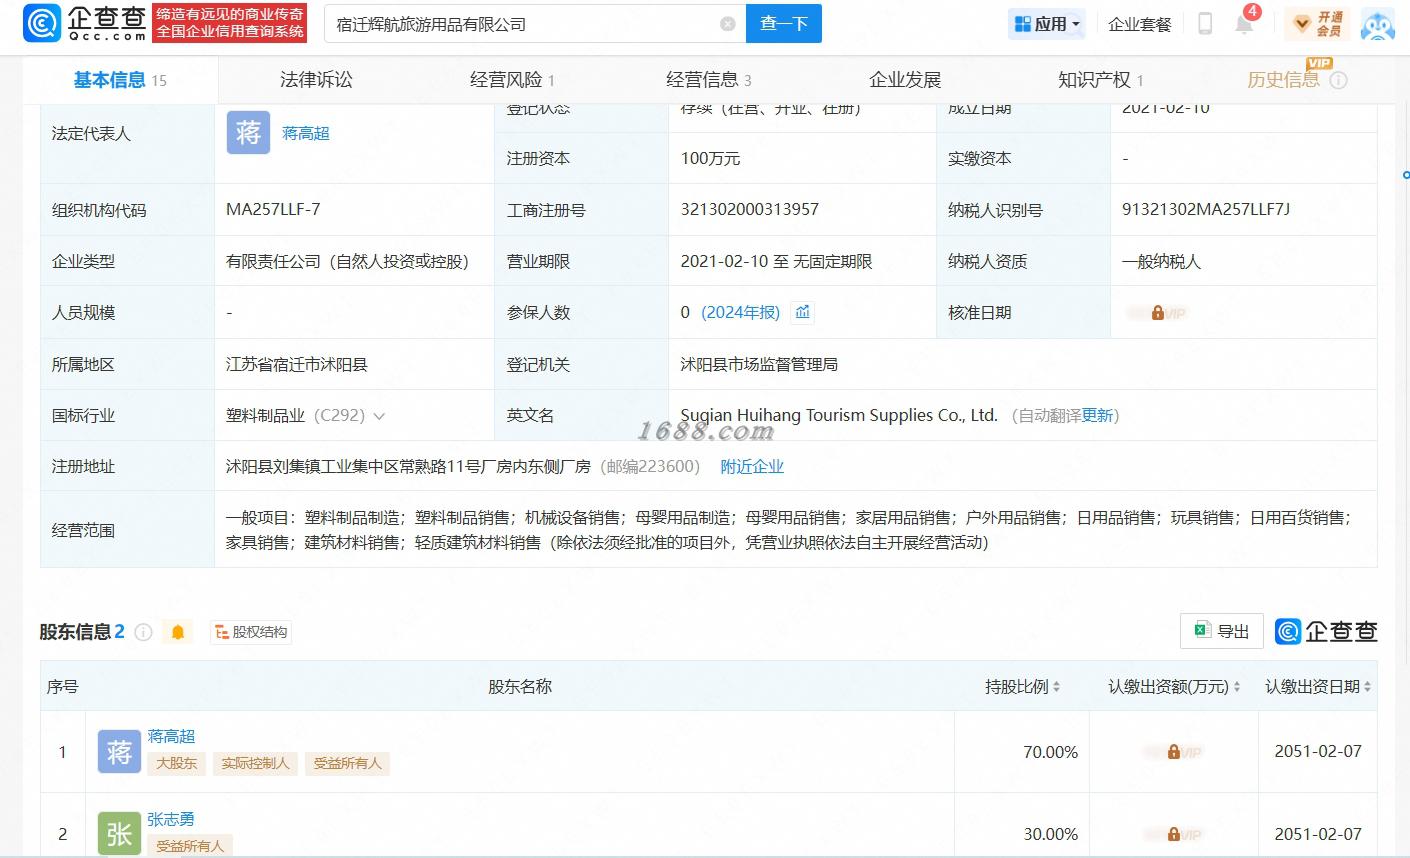This screenshot has width=1410, height=858.
Task: Click 受益所有人 tag under 蒋高超
Action: (347, 763)
